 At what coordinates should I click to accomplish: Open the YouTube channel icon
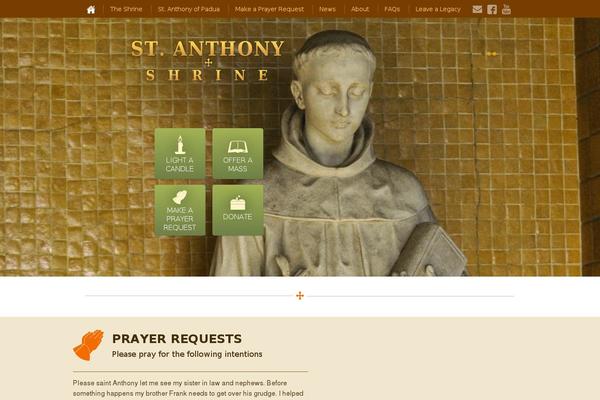coord(506,9)
